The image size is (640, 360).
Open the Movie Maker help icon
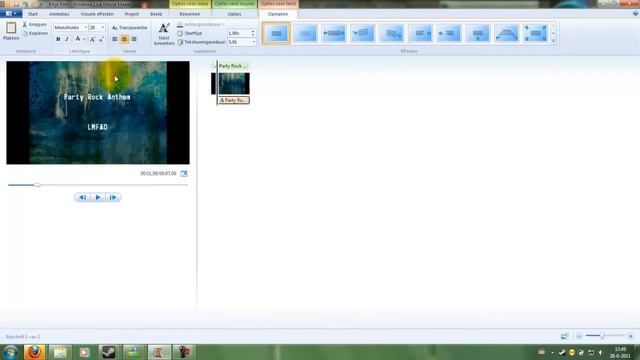(635, 13)
